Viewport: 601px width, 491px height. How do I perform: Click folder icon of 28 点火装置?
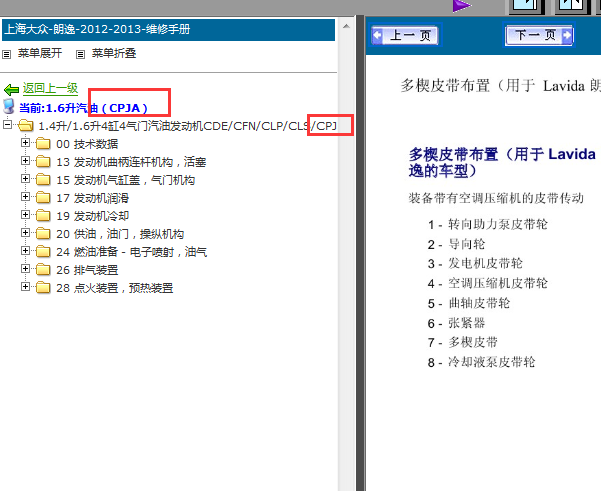(x=43, y=287)
